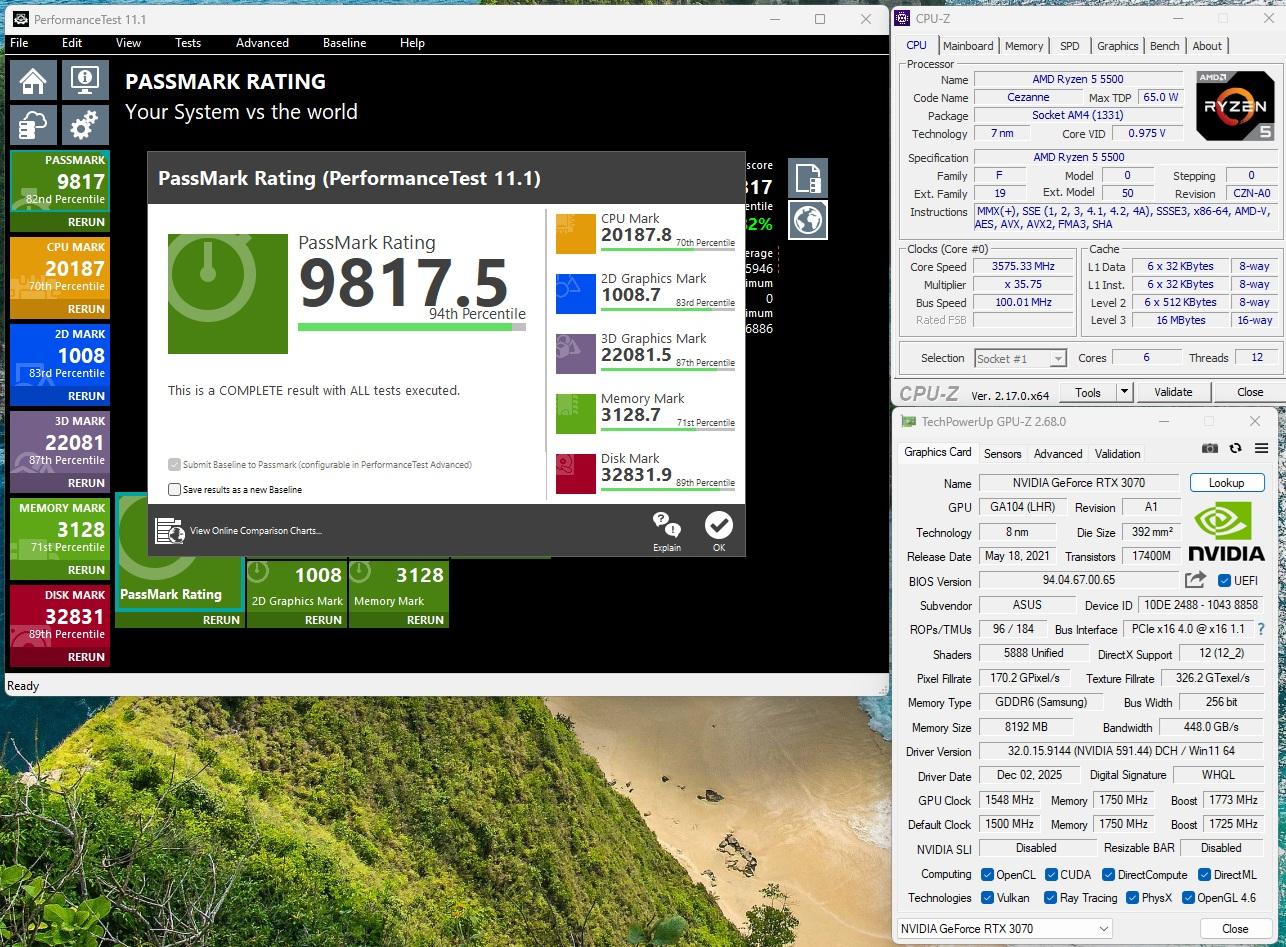This screenshot has width=1286, height=947.
Task: Click RERUN under the 3D MARK tile
Action: (86, 483)
